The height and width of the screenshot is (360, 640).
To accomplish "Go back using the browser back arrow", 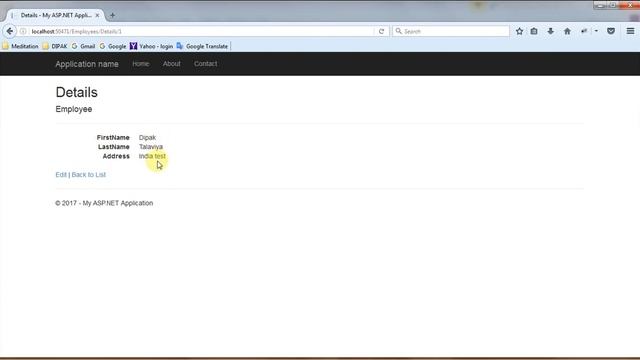I will pos(10,31).
